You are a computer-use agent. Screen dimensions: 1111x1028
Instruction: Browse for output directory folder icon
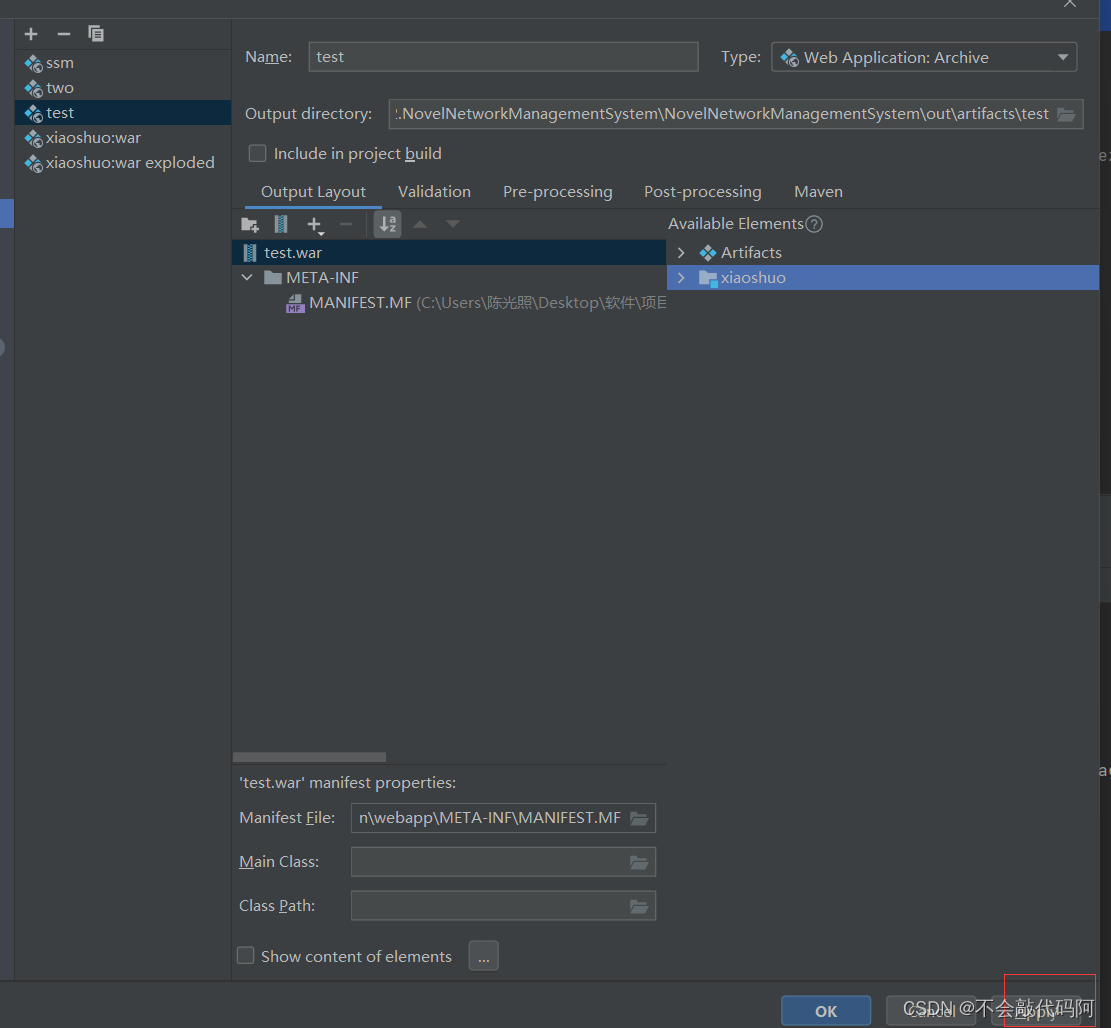[1066, 114]
